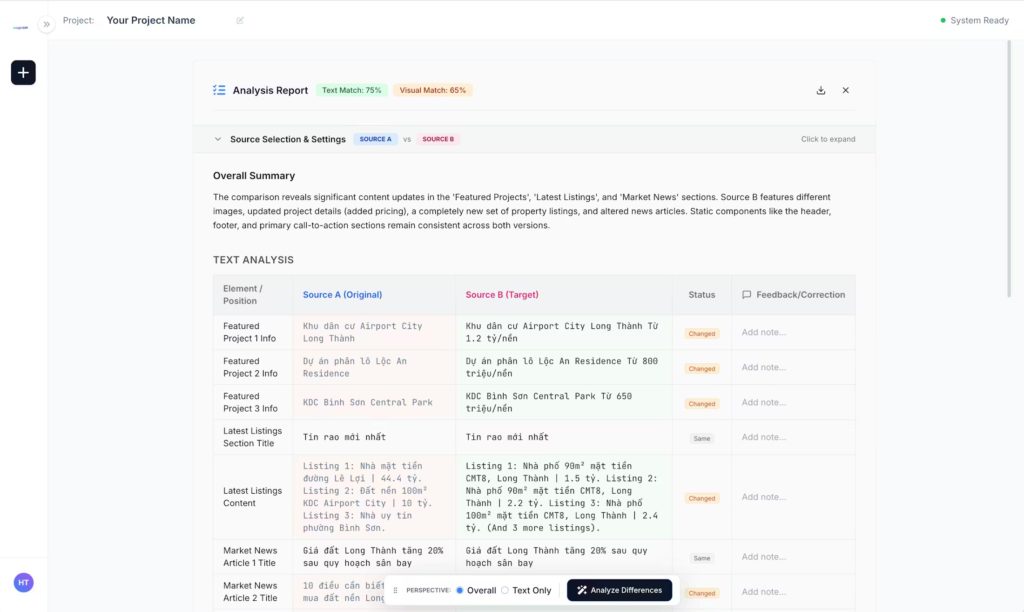
Task: Select the SOURCE A badge
Action: (x=378, y=139)
